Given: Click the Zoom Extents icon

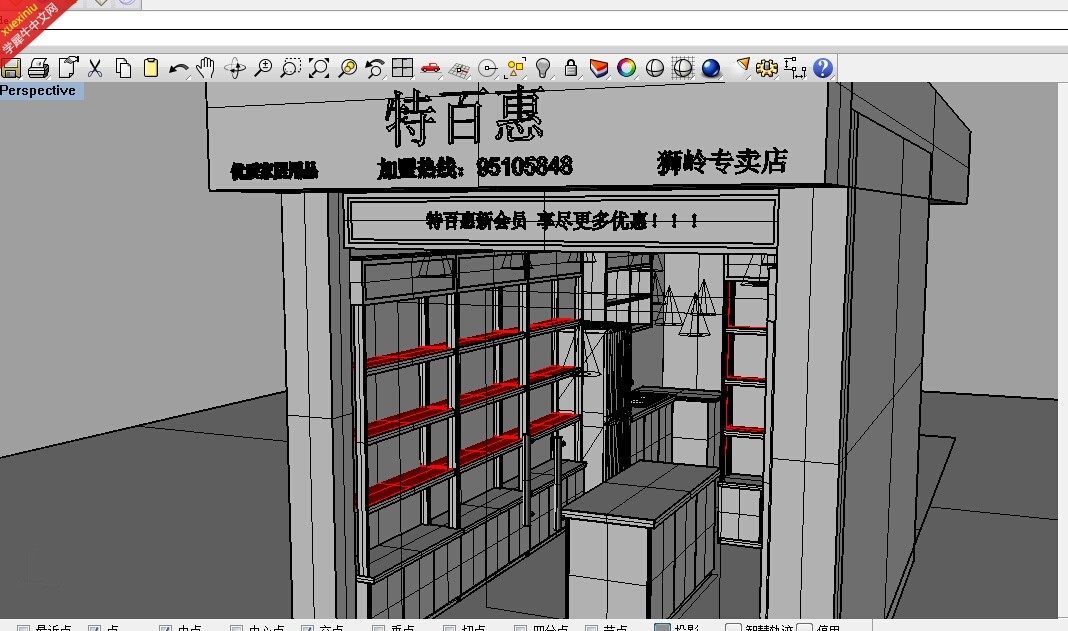Looking at the screenshot, I should [x=319, y=68].
